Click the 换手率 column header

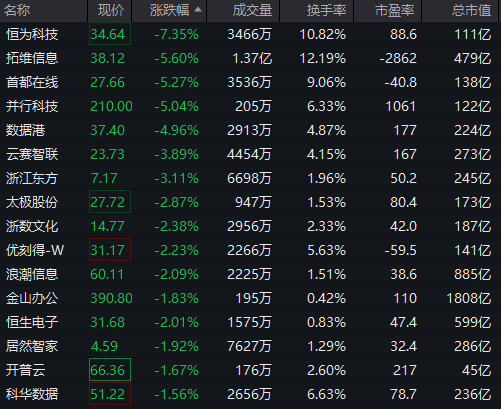click(326, 10)
